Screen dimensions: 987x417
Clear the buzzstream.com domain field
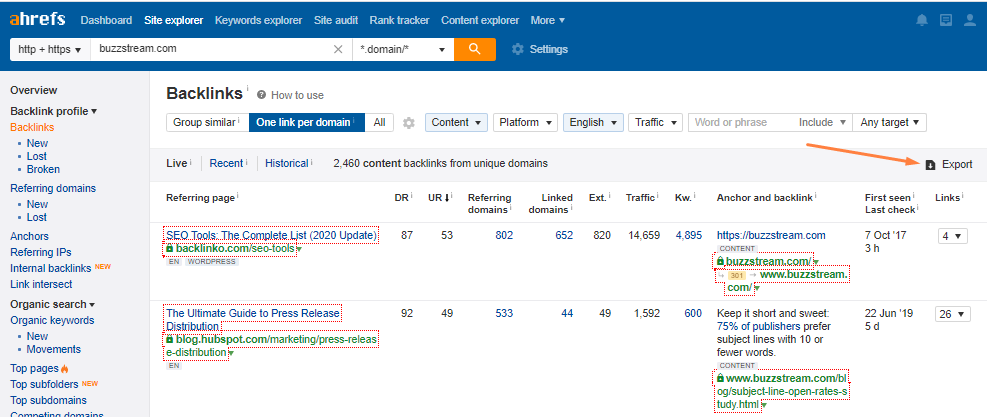tap(338, 49)
